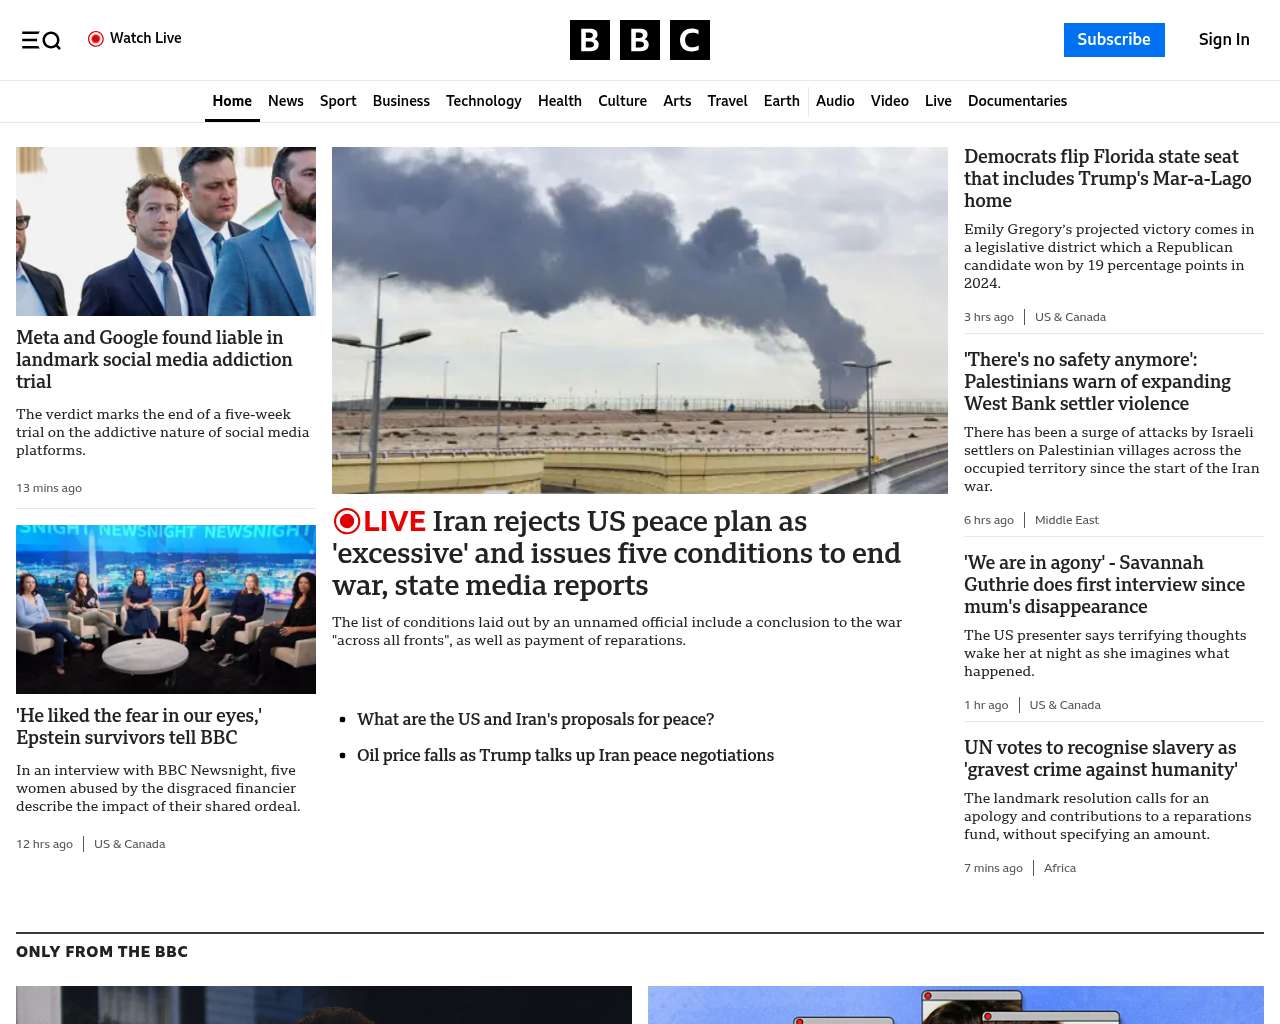The width and height of the screenshot is (1280, 1024).
Task: Open the menu and search icon
Action: (41, 40)
